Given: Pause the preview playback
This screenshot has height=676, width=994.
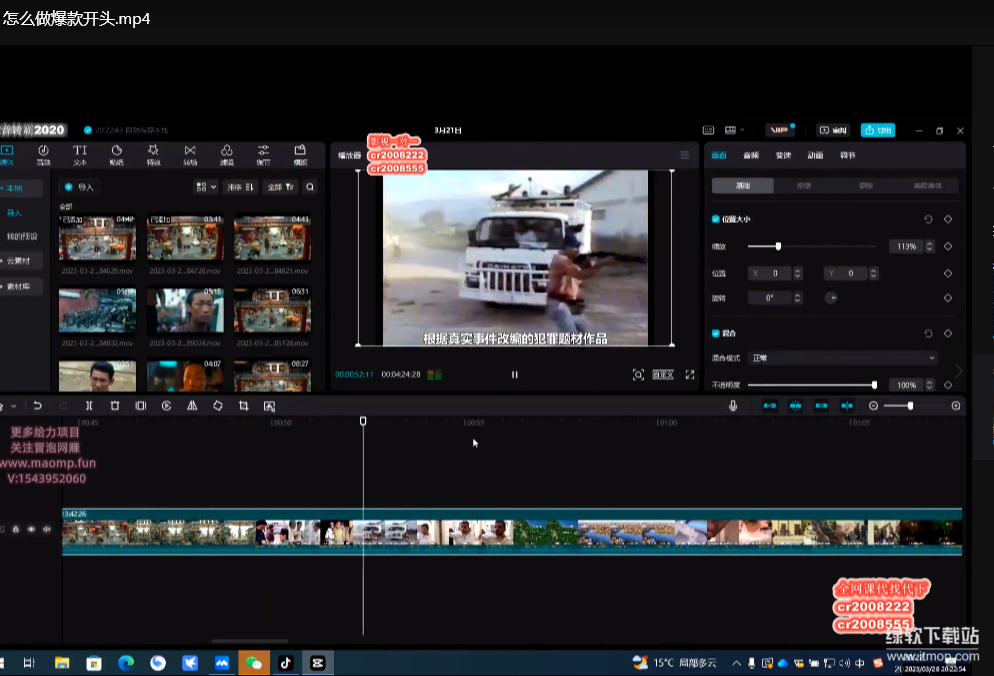Looking at the screenshot, I should pos(515,375).
